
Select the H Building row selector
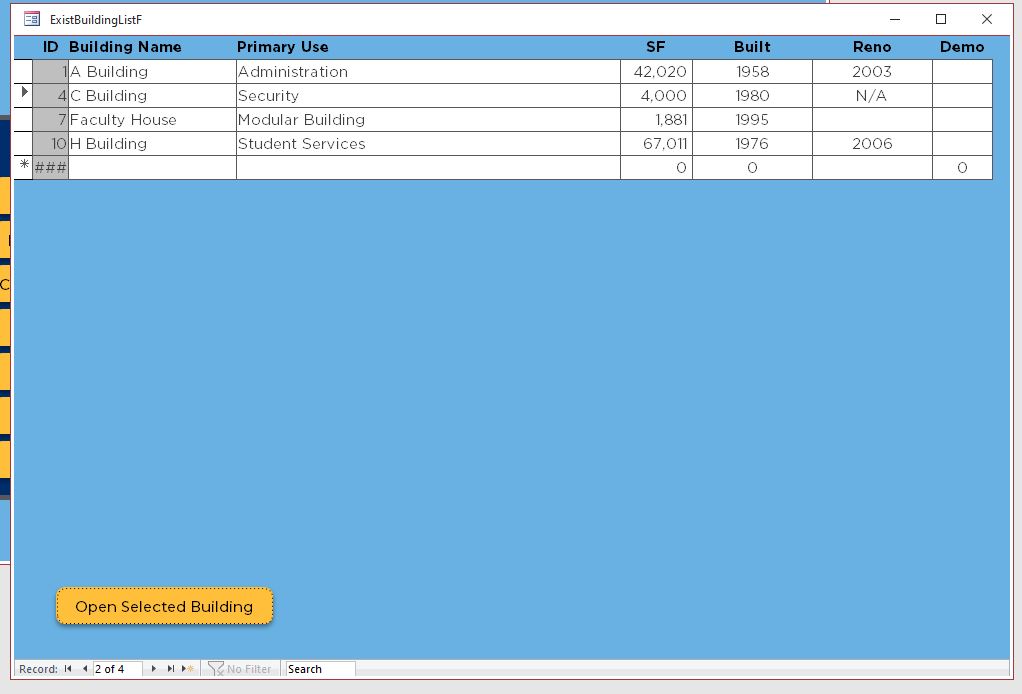pyautogui.click(x=24, y=144)
